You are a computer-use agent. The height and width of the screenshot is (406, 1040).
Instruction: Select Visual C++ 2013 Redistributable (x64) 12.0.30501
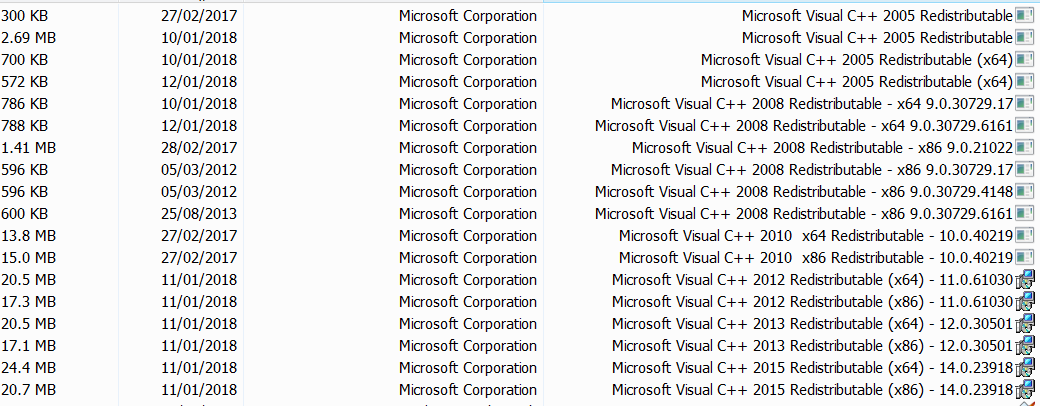click(812, 324)
